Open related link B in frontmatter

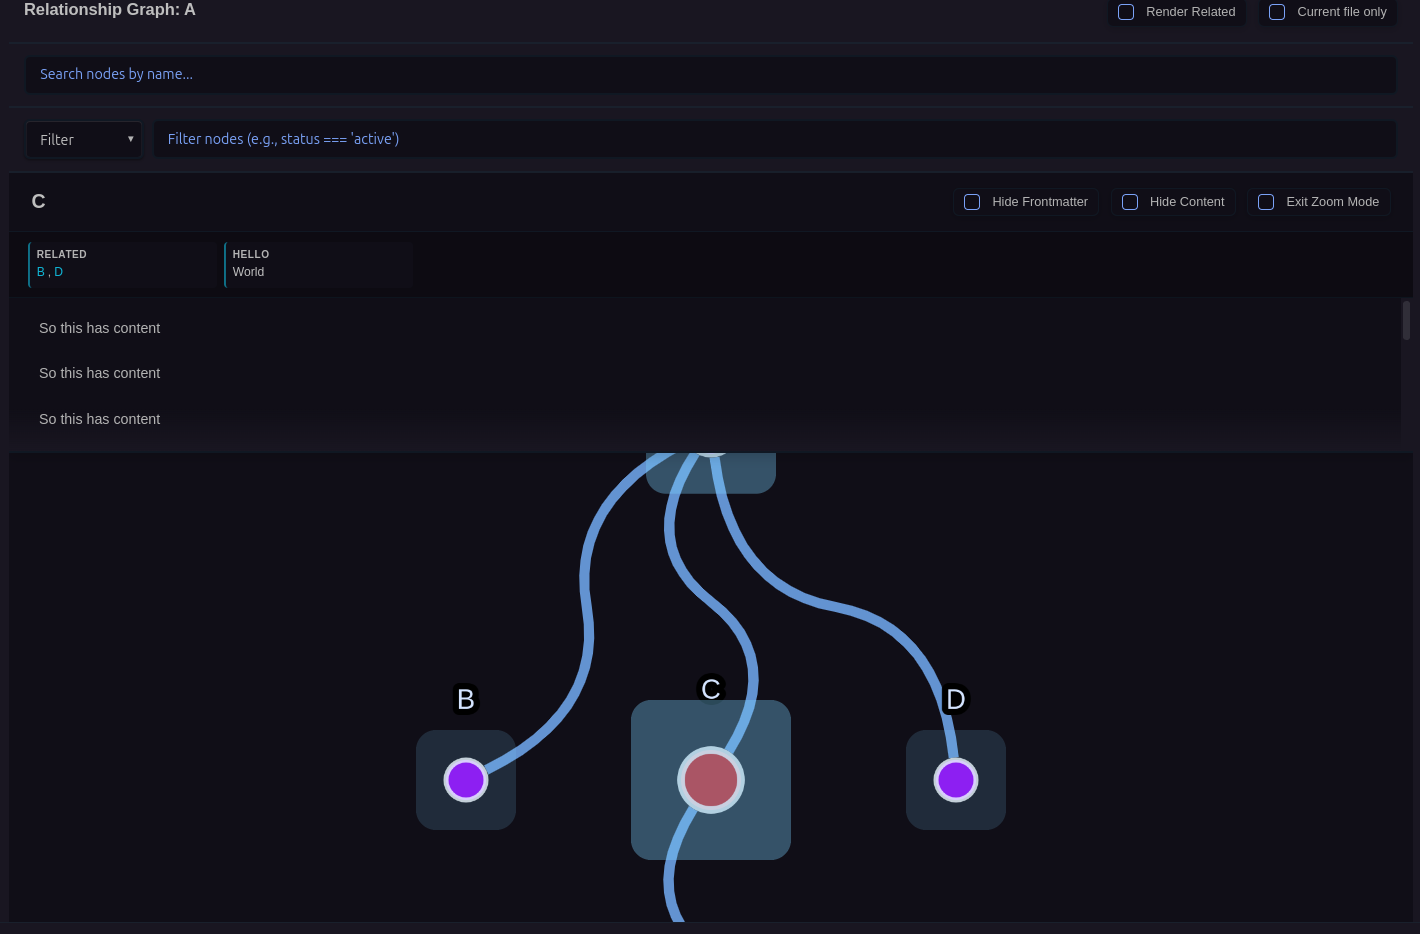point(41,272)
